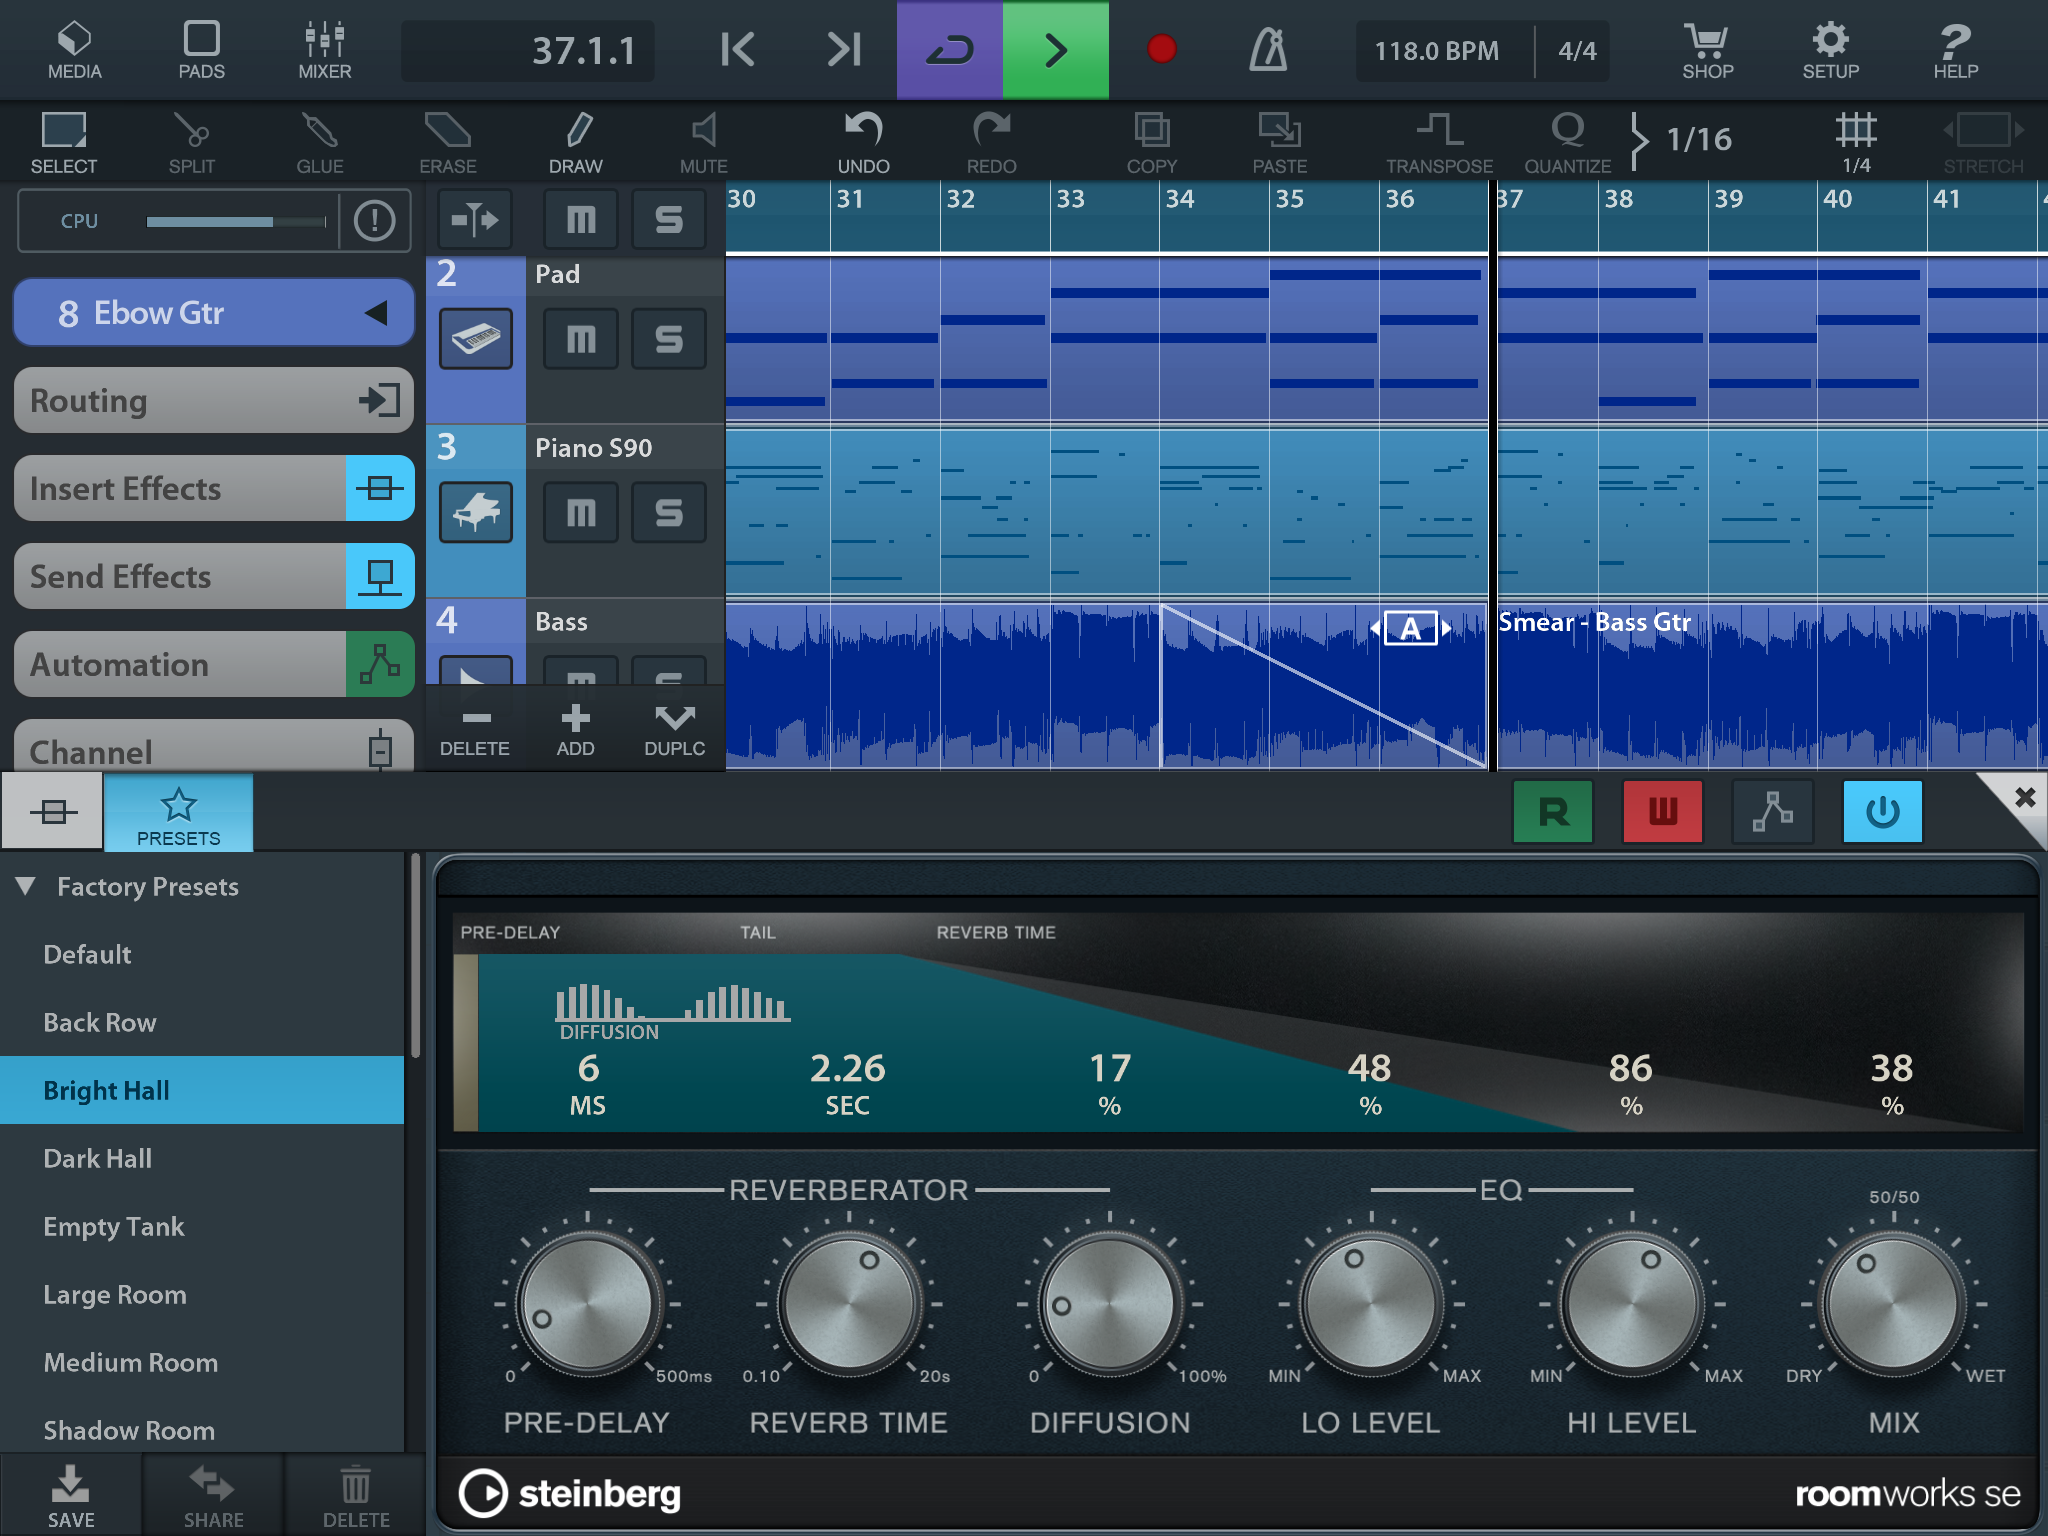Toggle the metronome click icon
This screenshot has width=2048, height=1536.
click(1267, 50)
